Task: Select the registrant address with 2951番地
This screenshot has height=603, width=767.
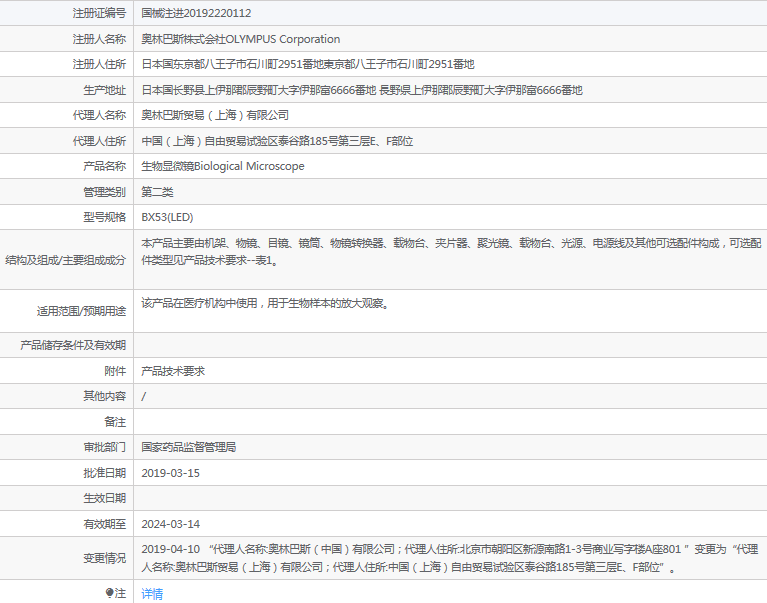Action: point(308,65)
